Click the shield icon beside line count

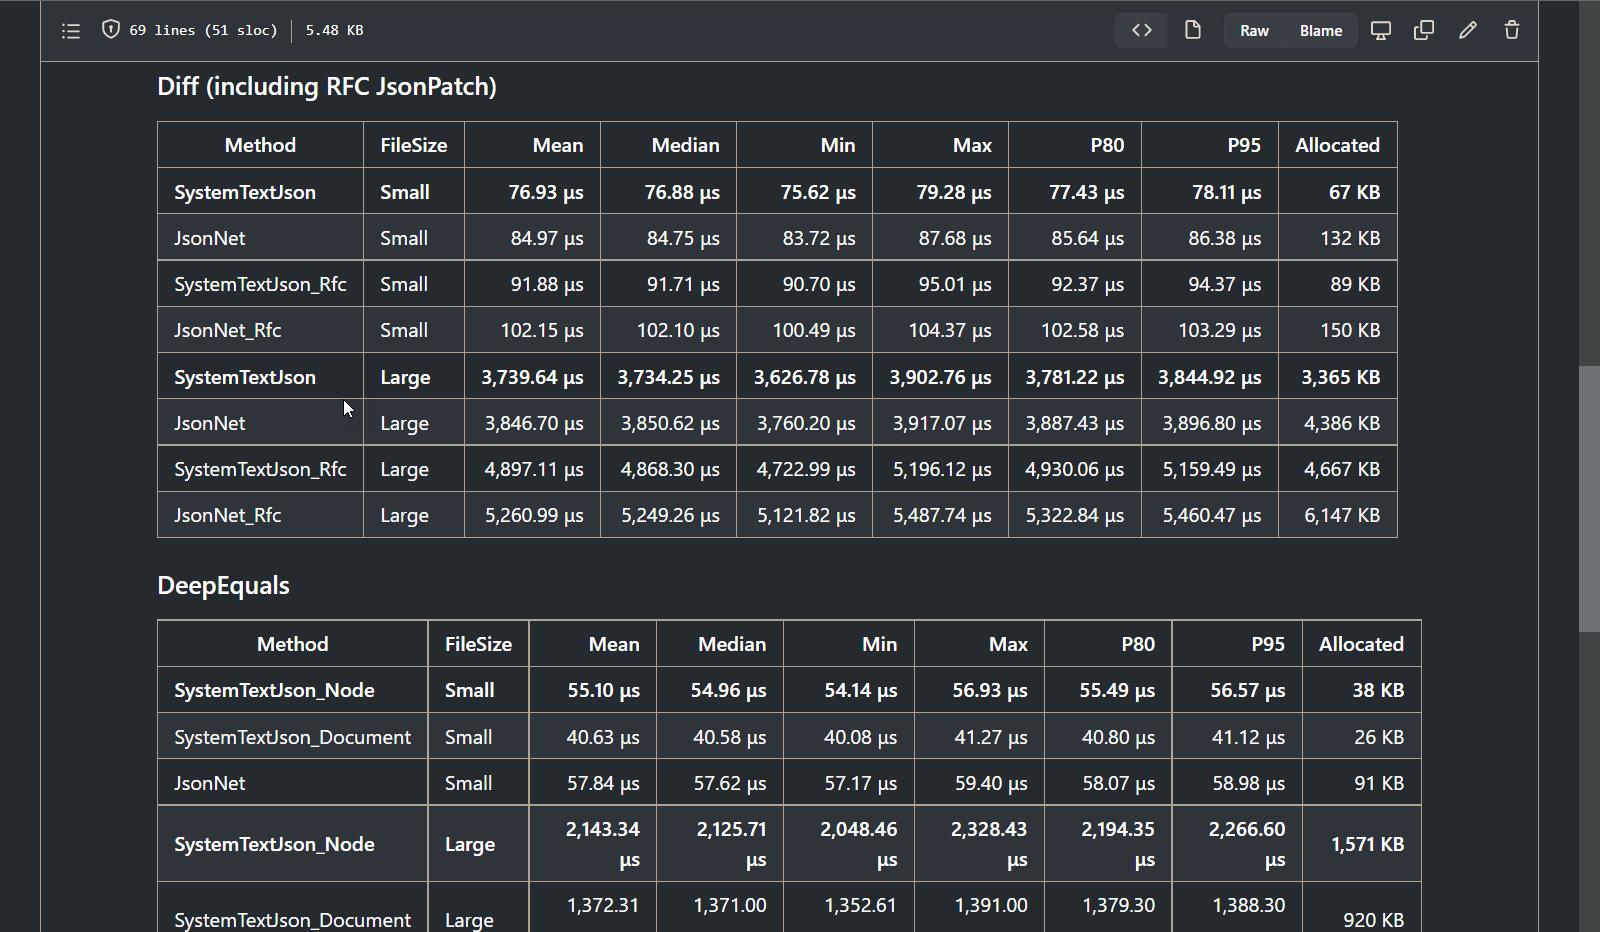pyautogui.click(x=111, y=30)
